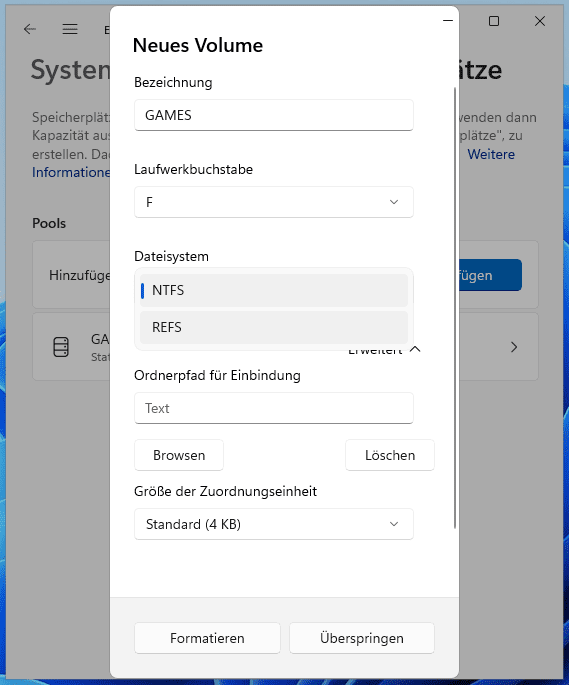Maximize the Settings window
The width and height of the screenshot is (569, 685).
[x=494, y=21]
